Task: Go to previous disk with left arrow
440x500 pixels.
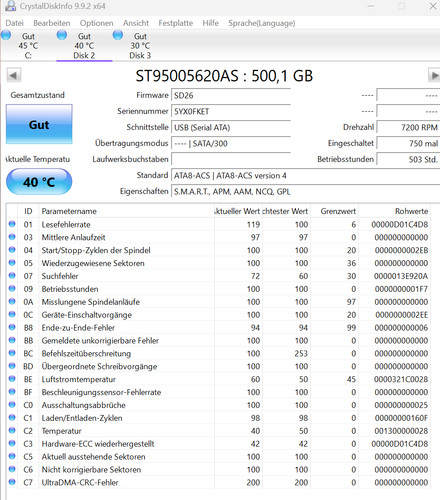Action: (x=14, y=75)
